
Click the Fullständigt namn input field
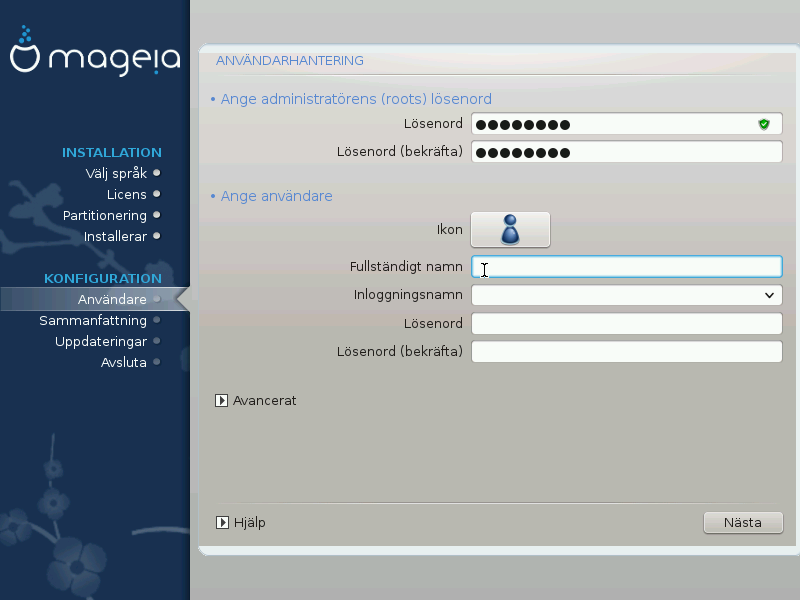point(627,267)
